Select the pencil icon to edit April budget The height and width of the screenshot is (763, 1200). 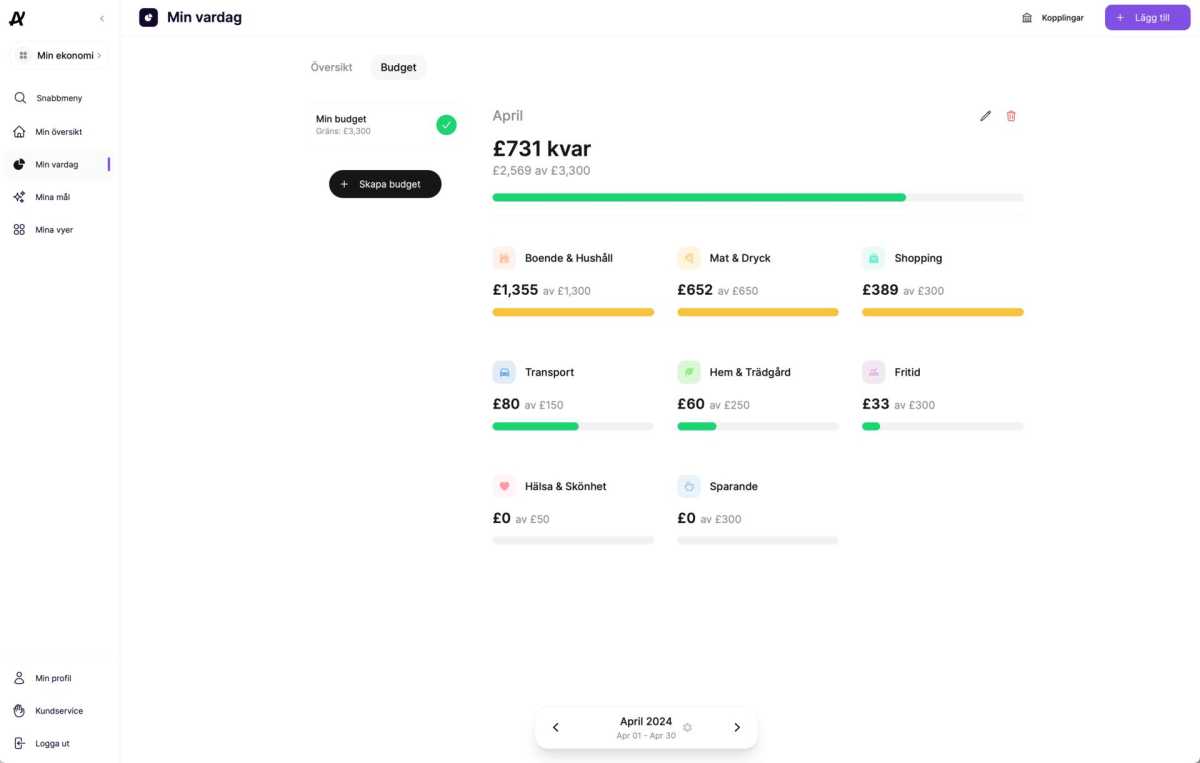tap(985, 116)
